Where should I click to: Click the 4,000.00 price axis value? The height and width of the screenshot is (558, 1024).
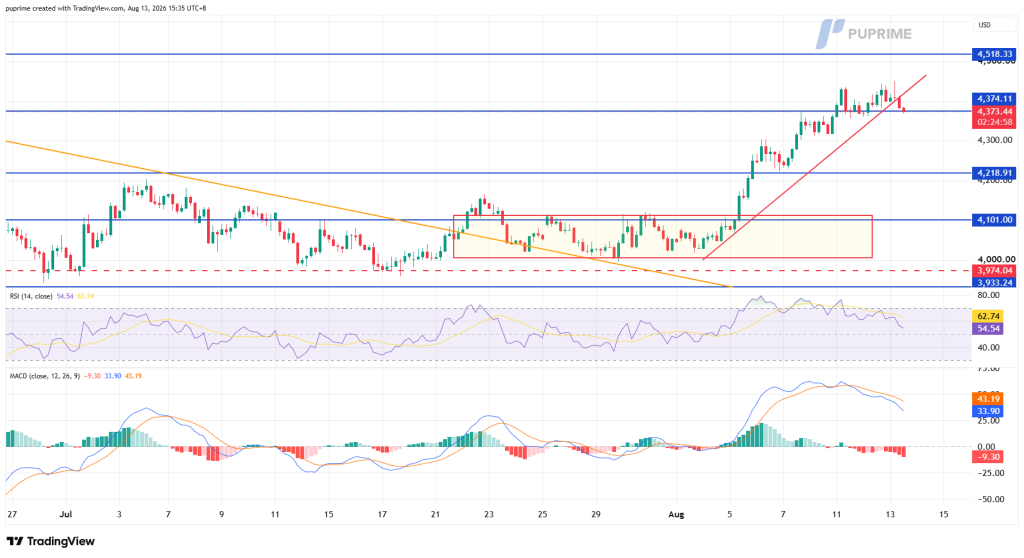(995, 259)
